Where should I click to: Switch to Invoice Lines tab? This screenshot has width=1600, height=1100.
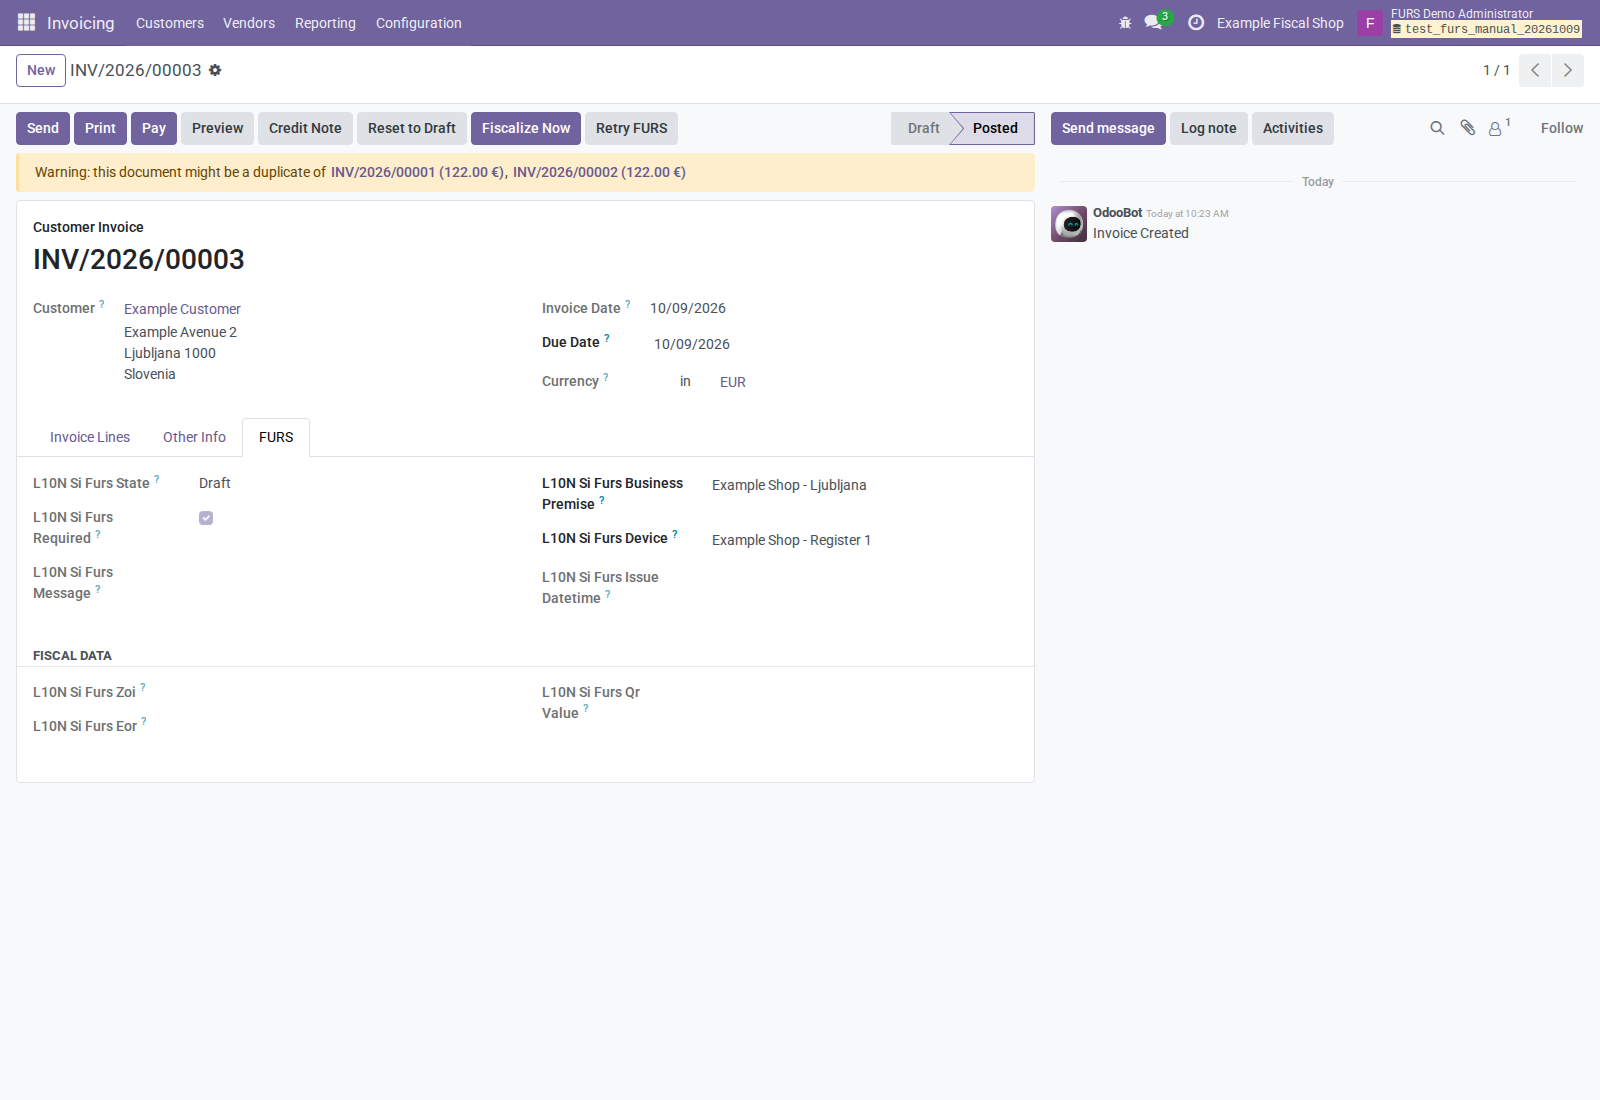[x=90, y=437]
